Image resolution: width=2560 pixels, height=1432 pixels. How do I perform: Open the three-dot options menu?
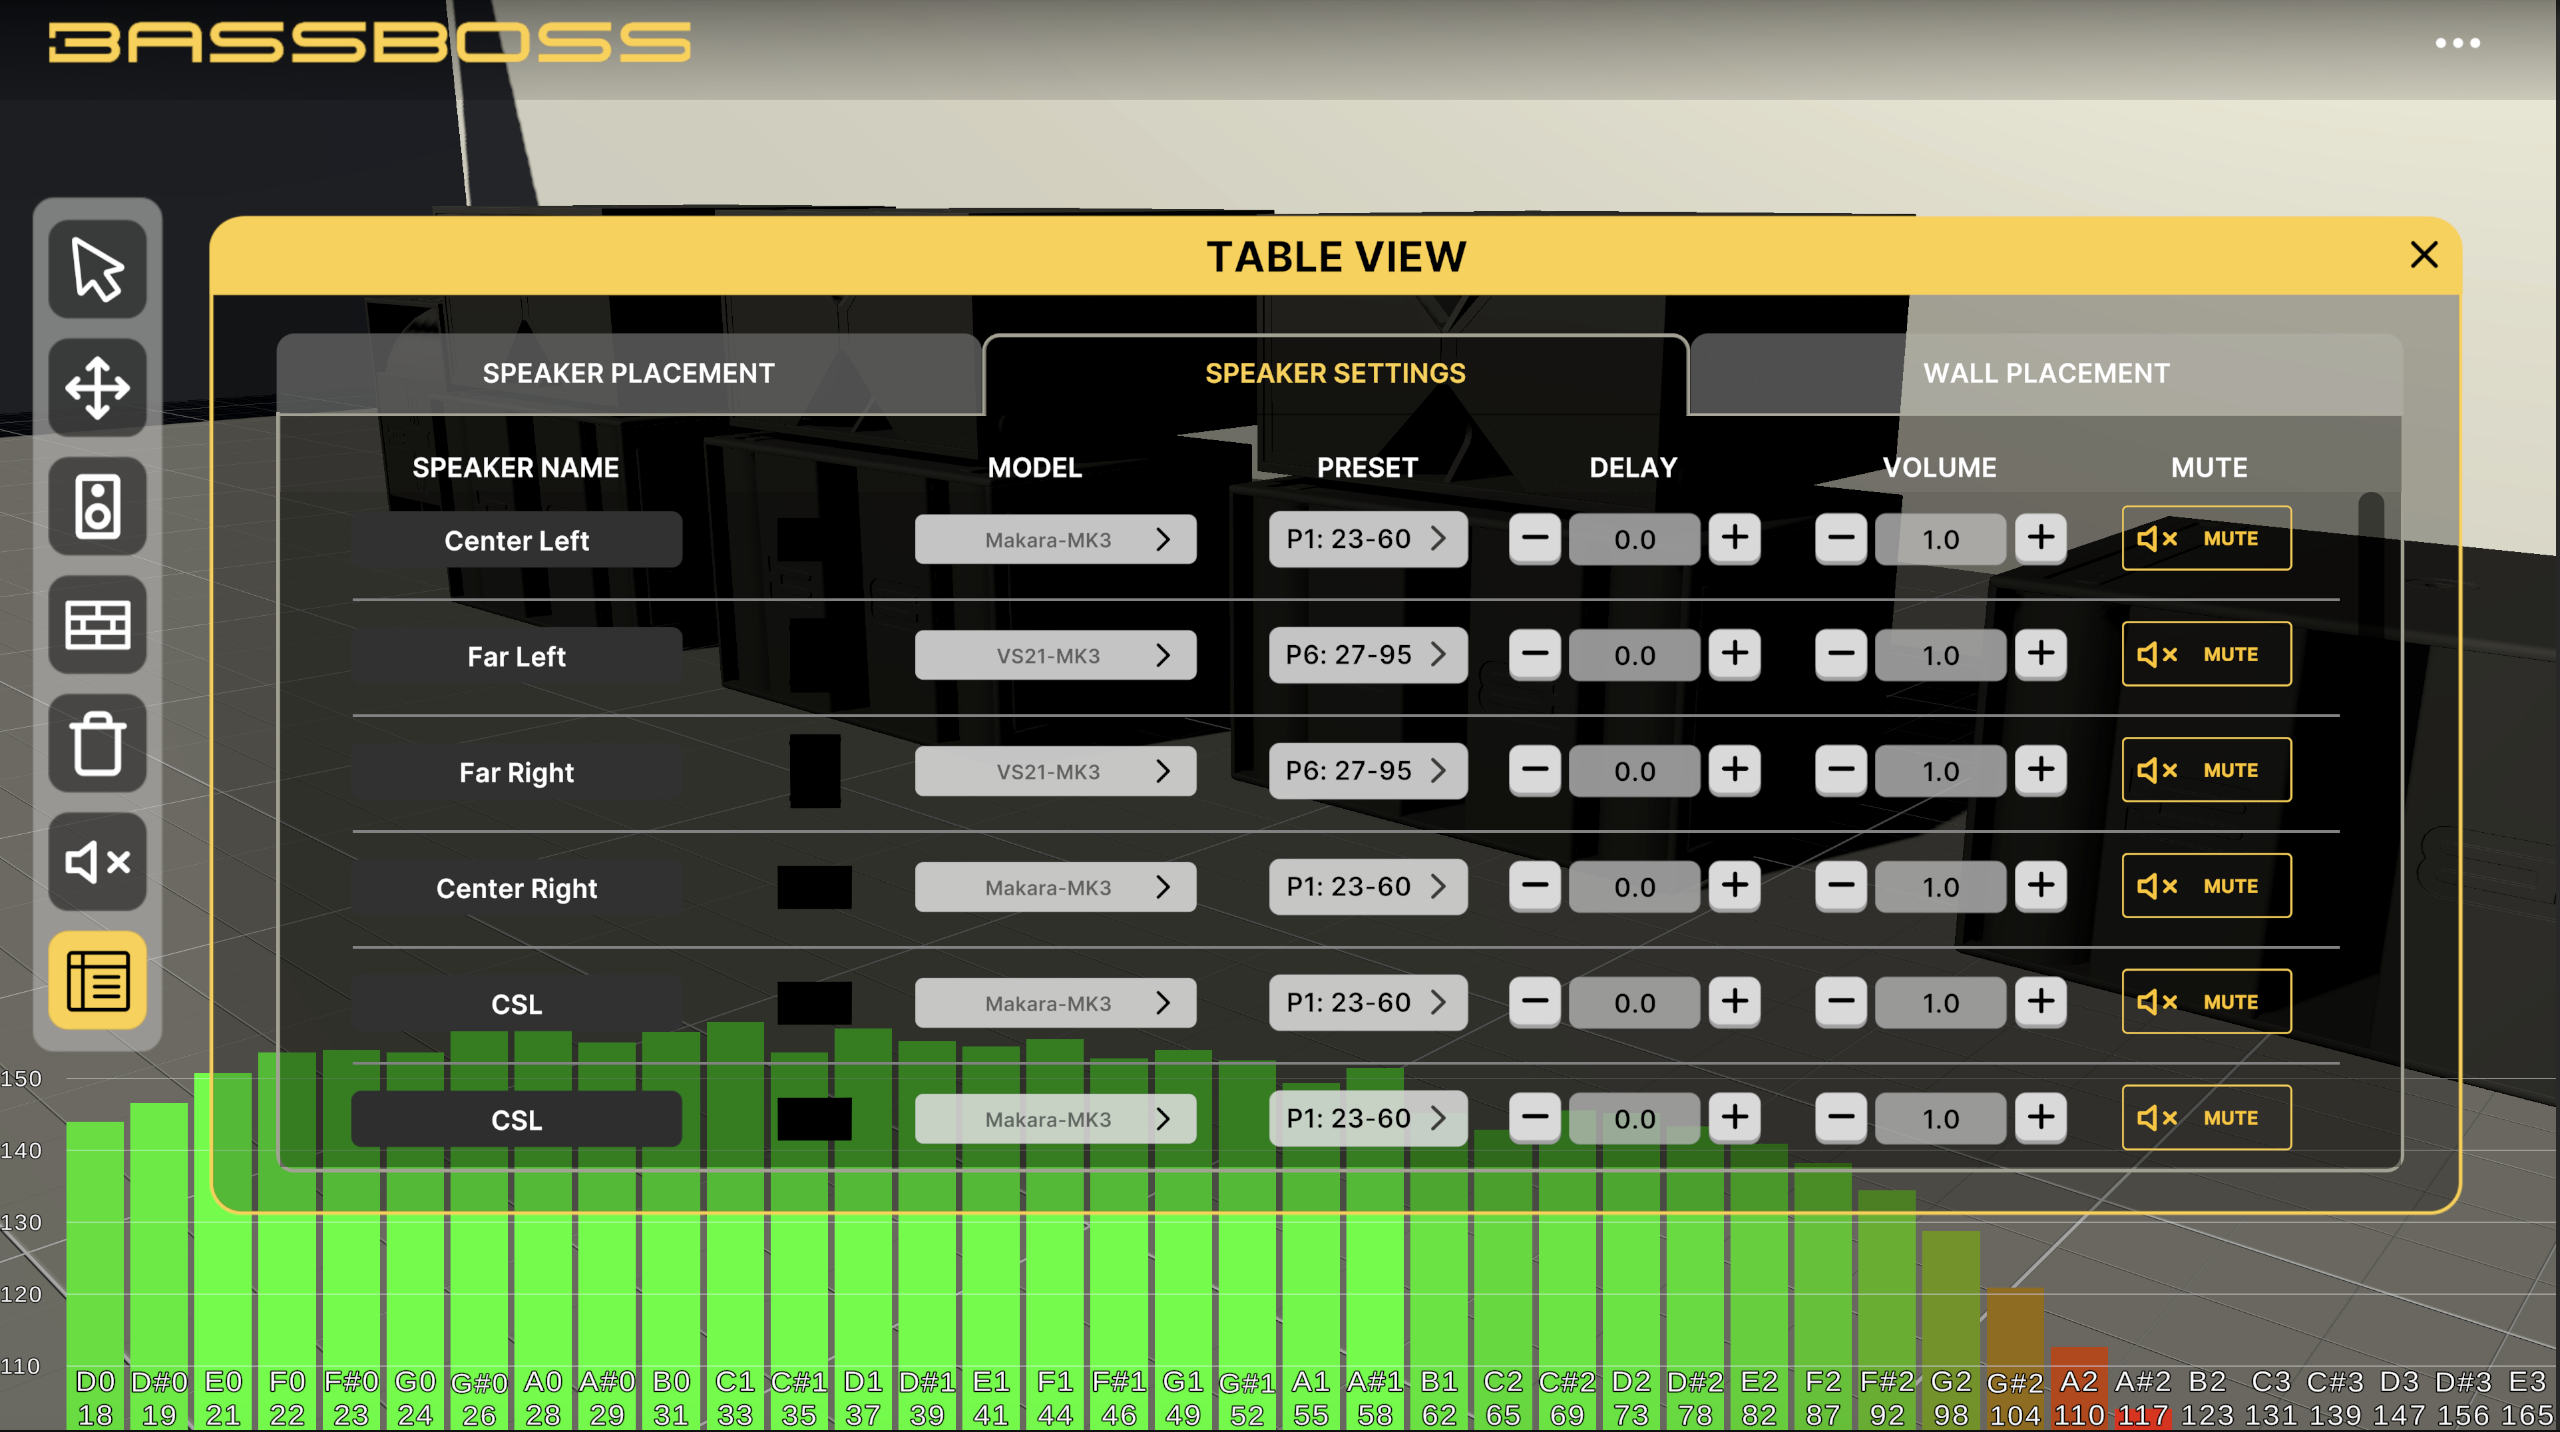coord(2457,43)
